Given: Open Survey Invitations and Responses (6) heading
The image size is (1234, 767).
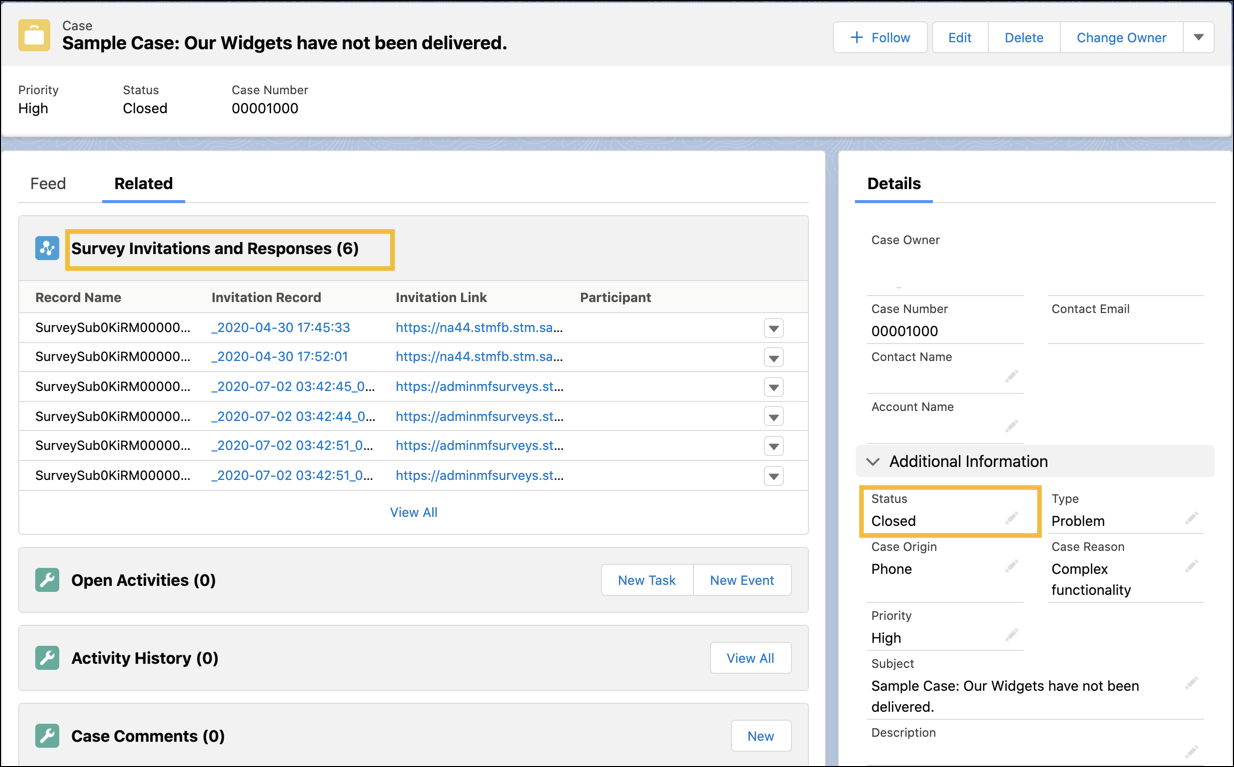Looking at the screenshot, I should click(x=215, y=249).
